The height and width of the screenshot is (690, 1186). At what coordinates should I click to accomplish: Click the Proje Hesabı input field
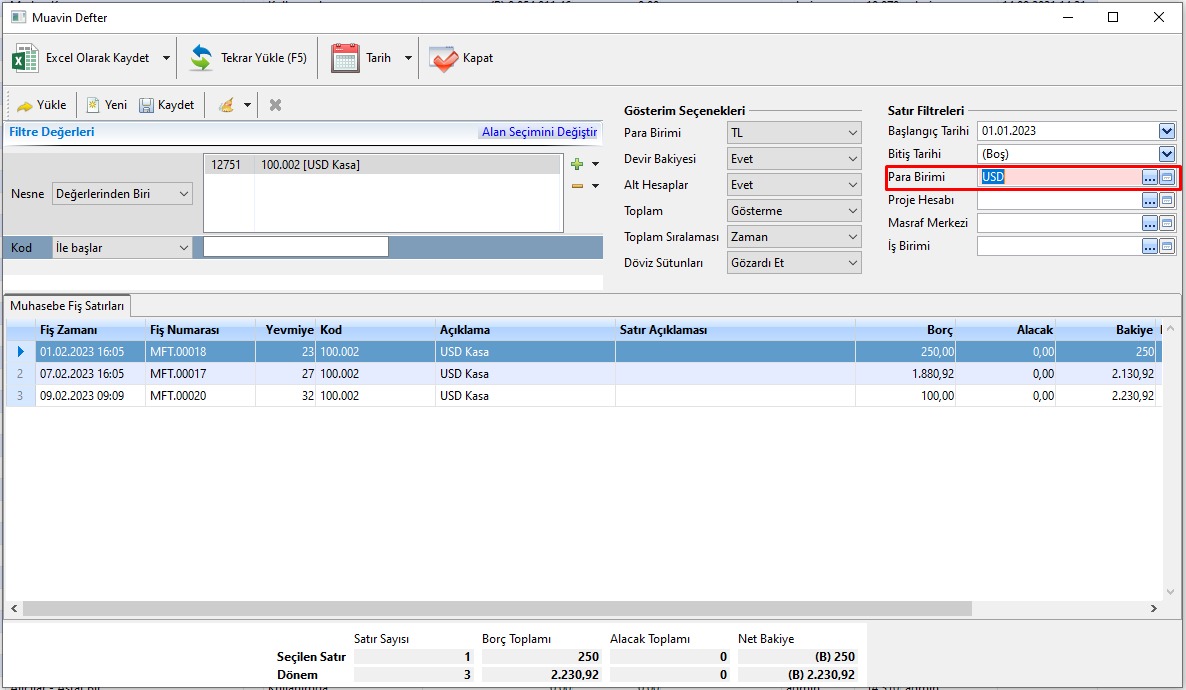(1059, 200)
